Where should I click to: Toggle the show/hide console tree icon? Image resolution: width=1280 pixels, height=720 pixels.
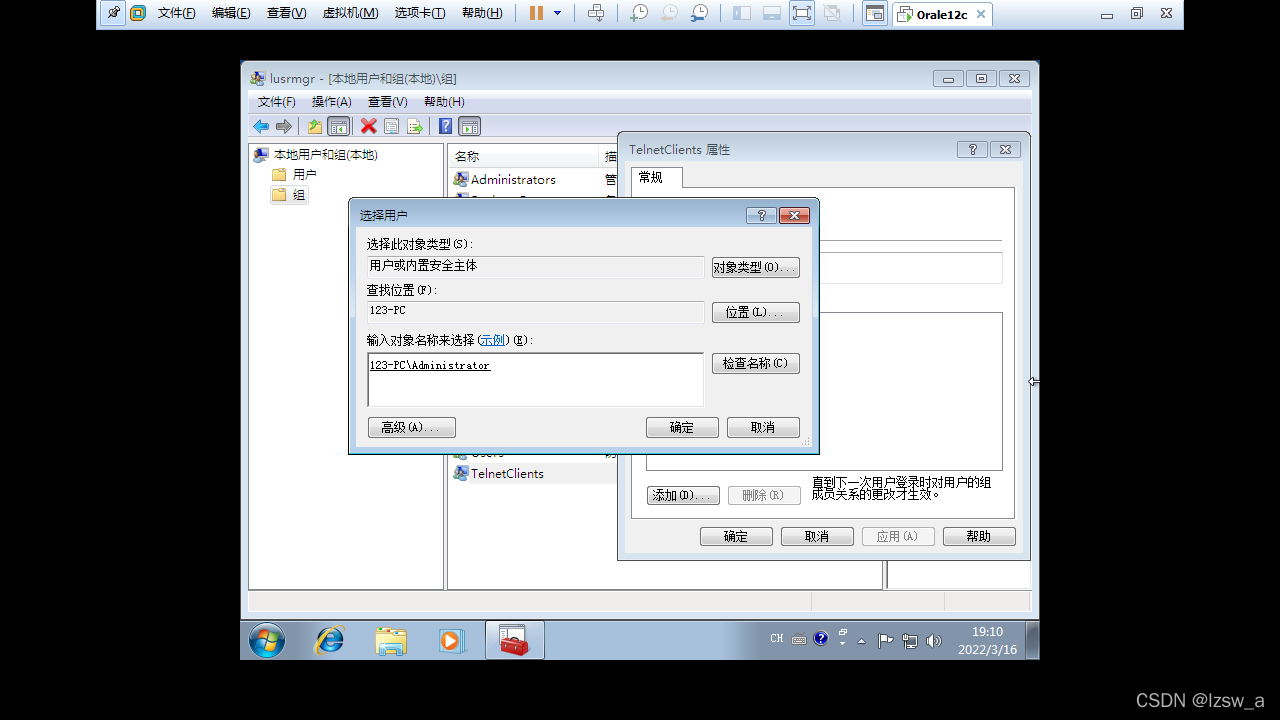(339, 126)
